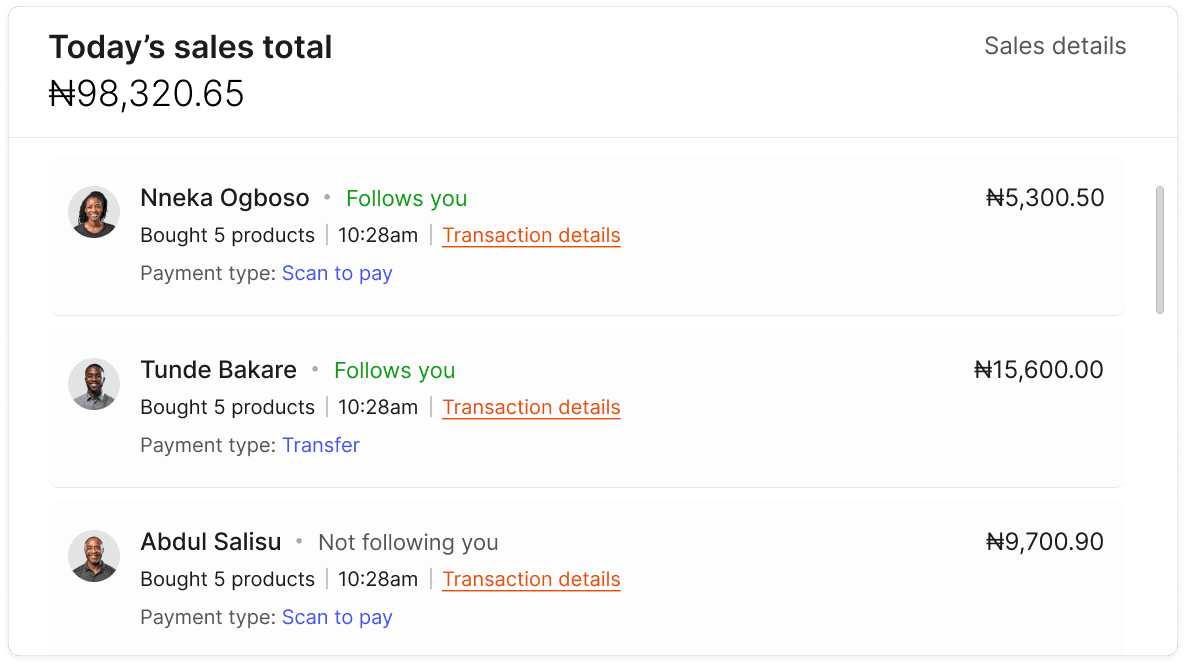Screen dimensions: 1186x666
Task: View Transaction details for Nneka Ogboso
Action: [531, 235]
